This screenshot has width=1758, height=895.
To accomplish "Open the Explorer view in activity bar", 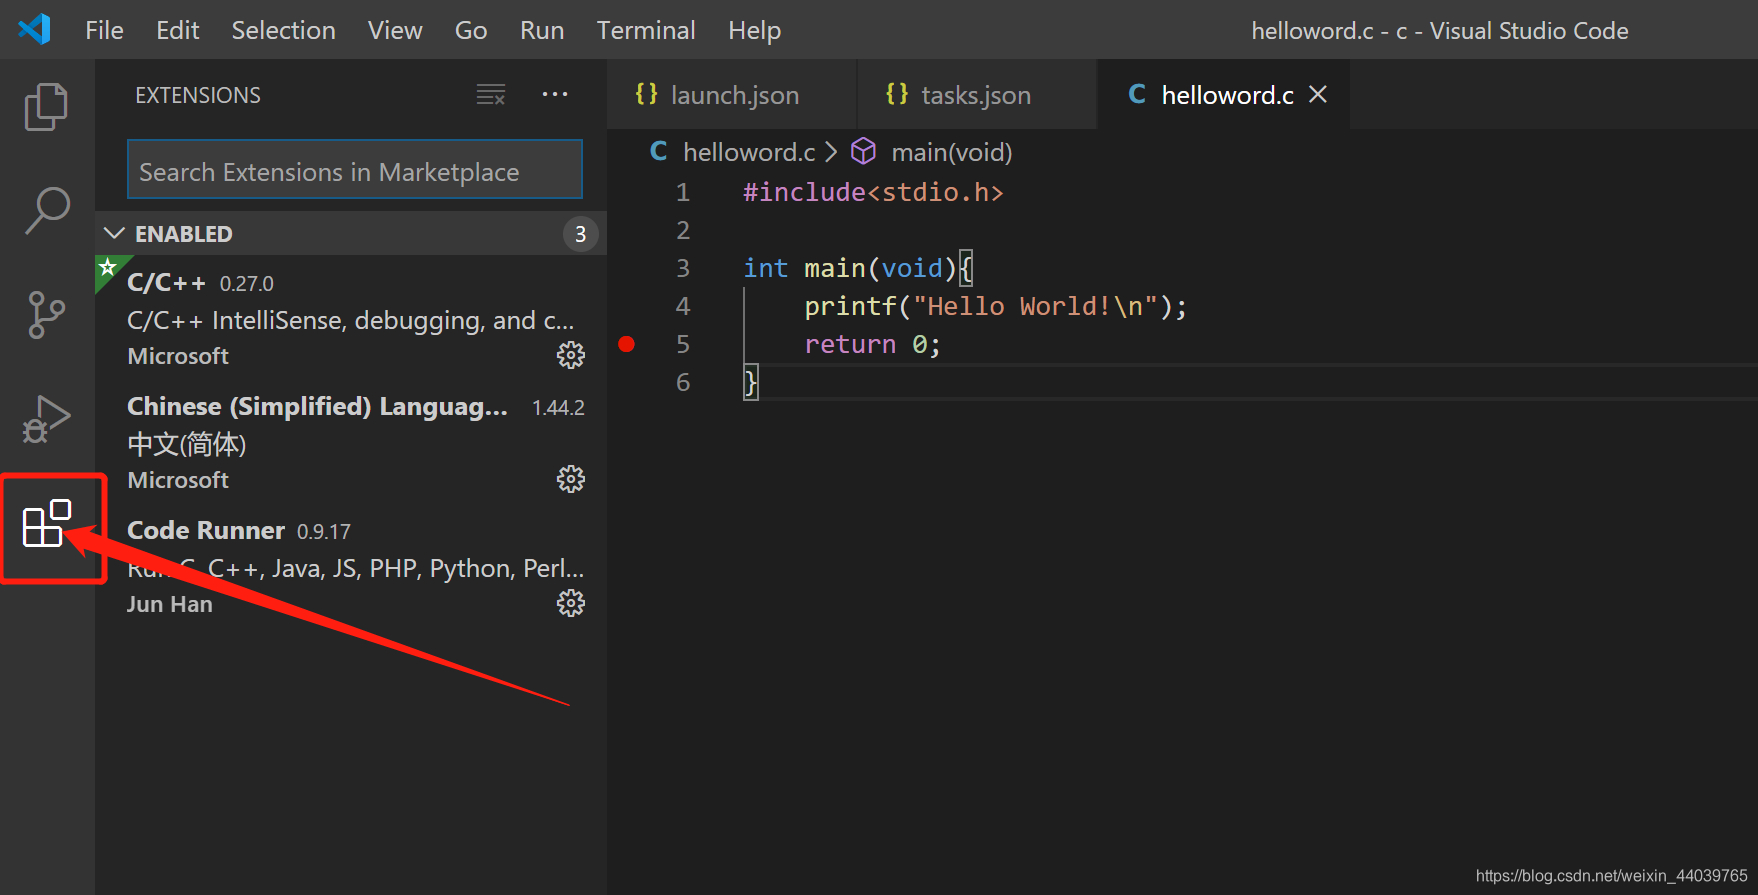I will click(x=46, y=106).
